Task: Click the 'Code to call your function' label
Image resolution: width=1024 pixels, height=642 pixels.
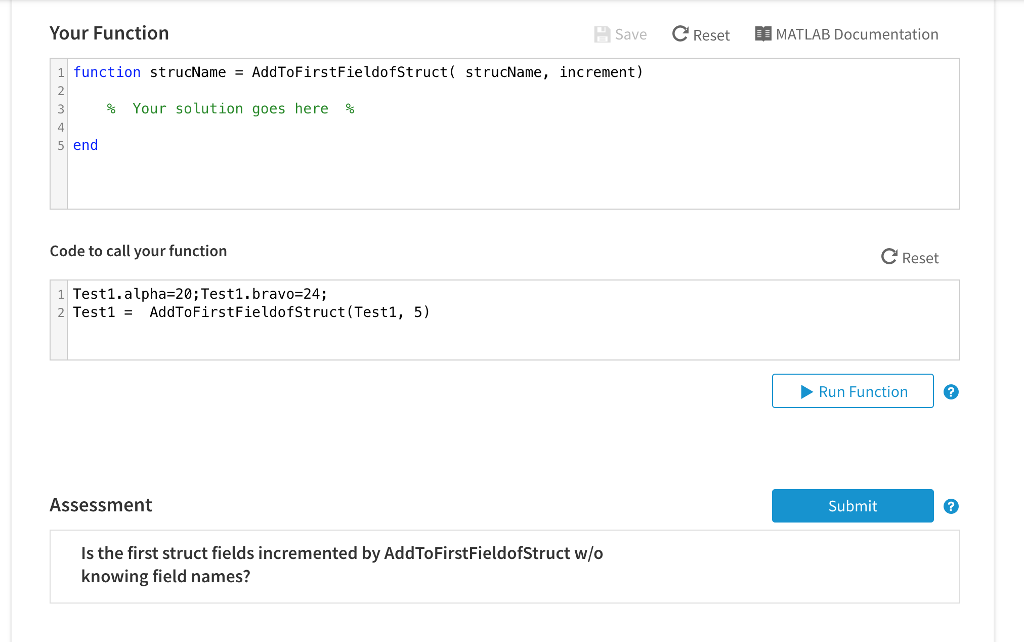Action: click(138, 251)
